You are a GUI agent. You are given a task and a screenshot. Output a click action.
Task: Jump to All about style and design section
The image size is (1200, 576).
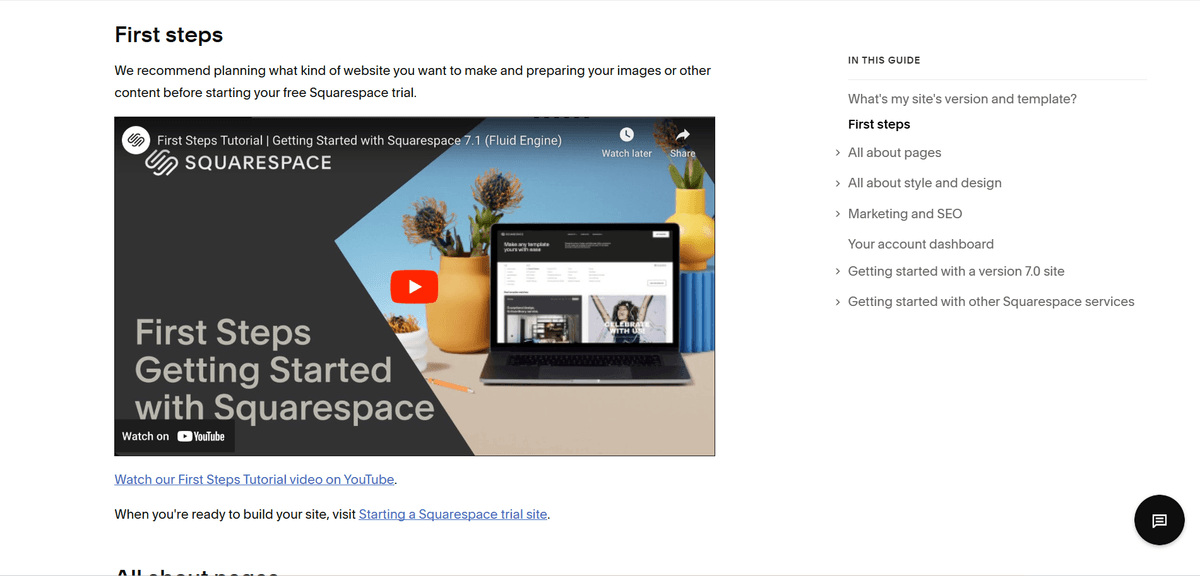point(925,183)
